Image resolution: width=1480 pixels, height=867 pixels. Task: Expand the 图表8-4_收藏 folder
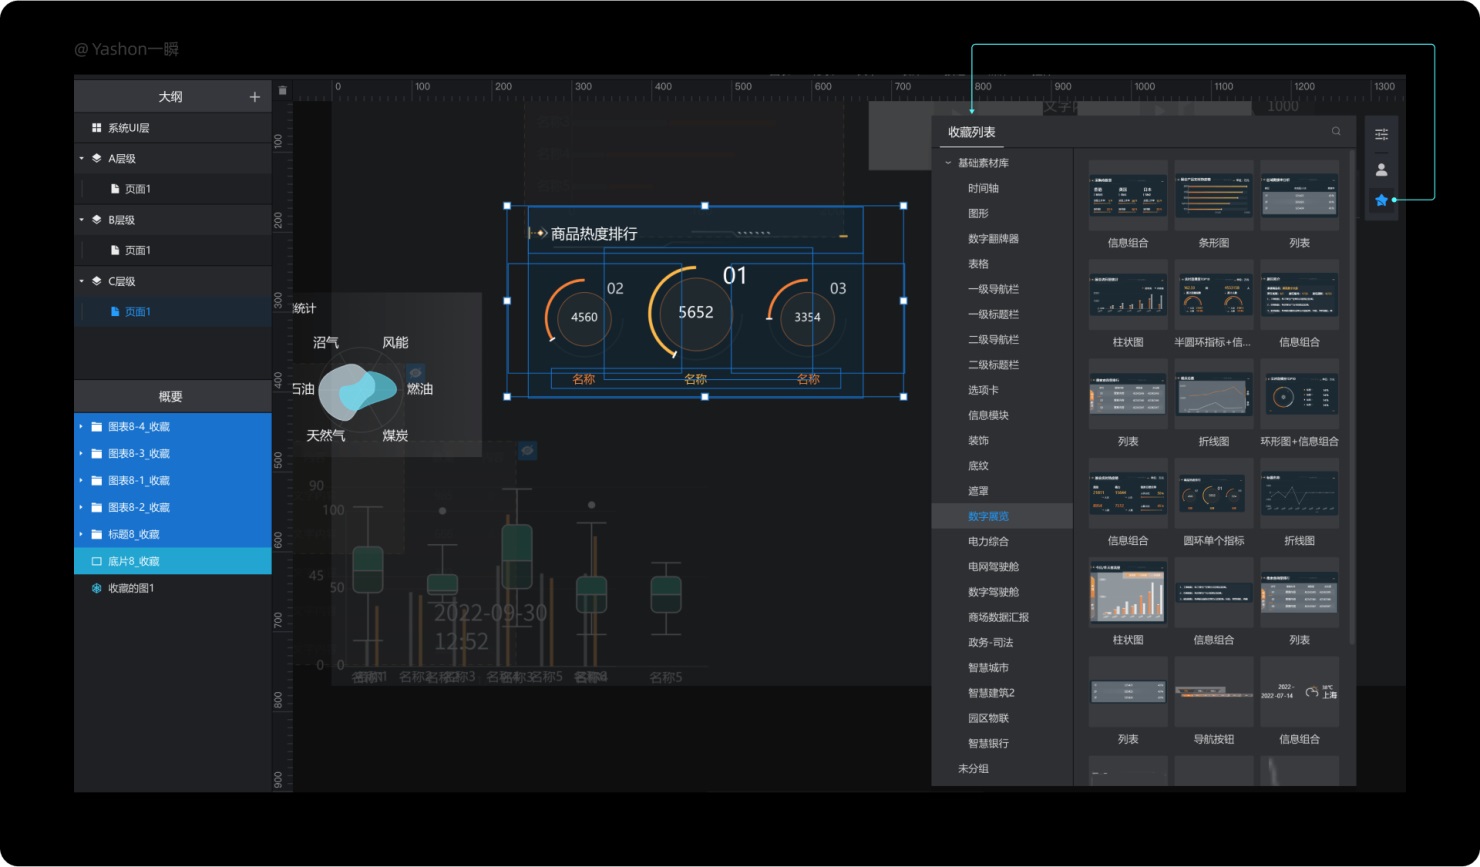point(81,427)
